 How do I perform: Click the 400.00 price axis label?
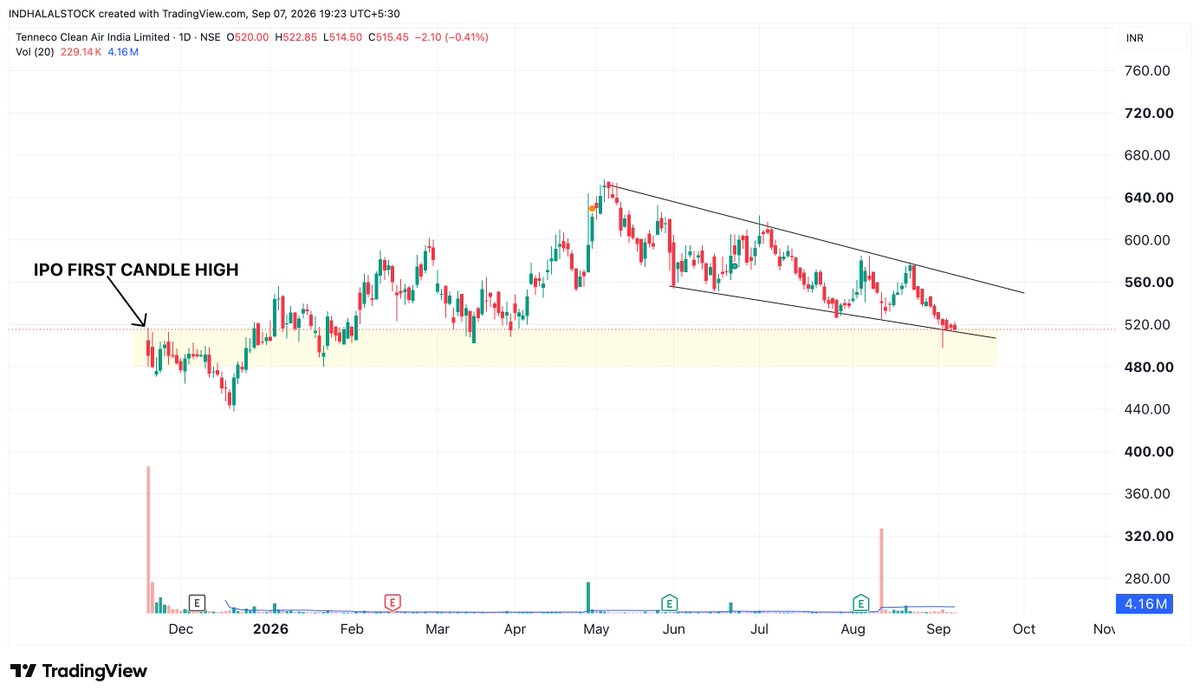(x=1147, y=452)
